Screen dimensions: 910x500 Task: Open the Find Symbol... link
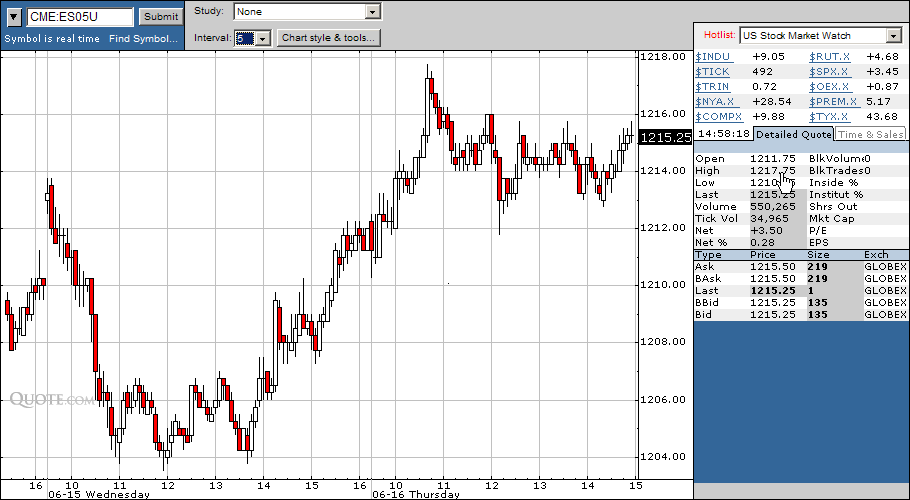(x=143, y=39)
